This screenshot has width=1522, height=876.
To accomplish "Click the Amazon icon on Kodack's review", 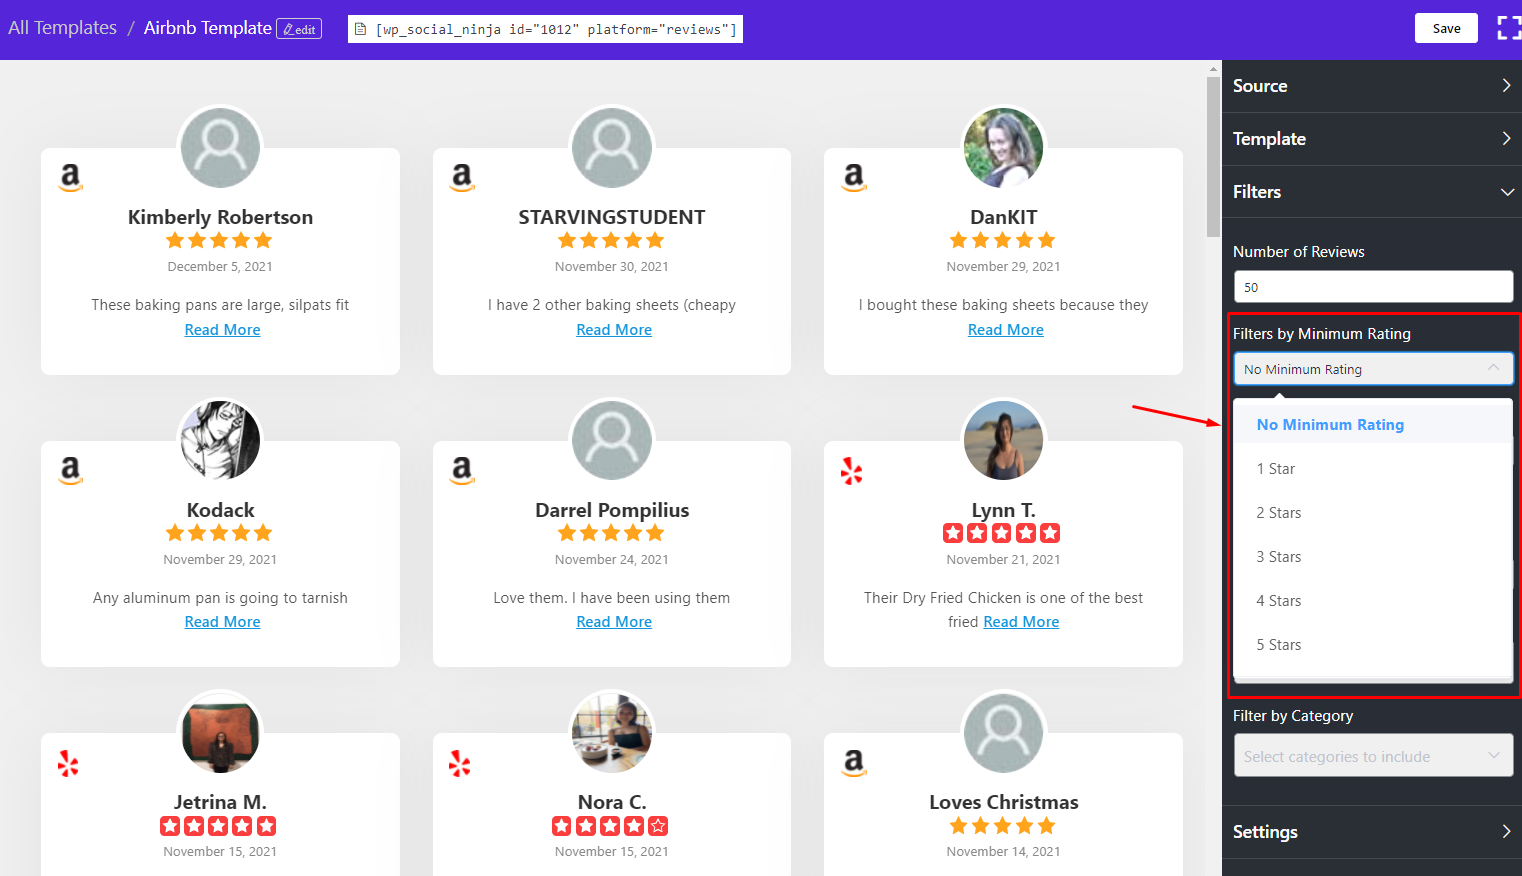I will 70,470.
